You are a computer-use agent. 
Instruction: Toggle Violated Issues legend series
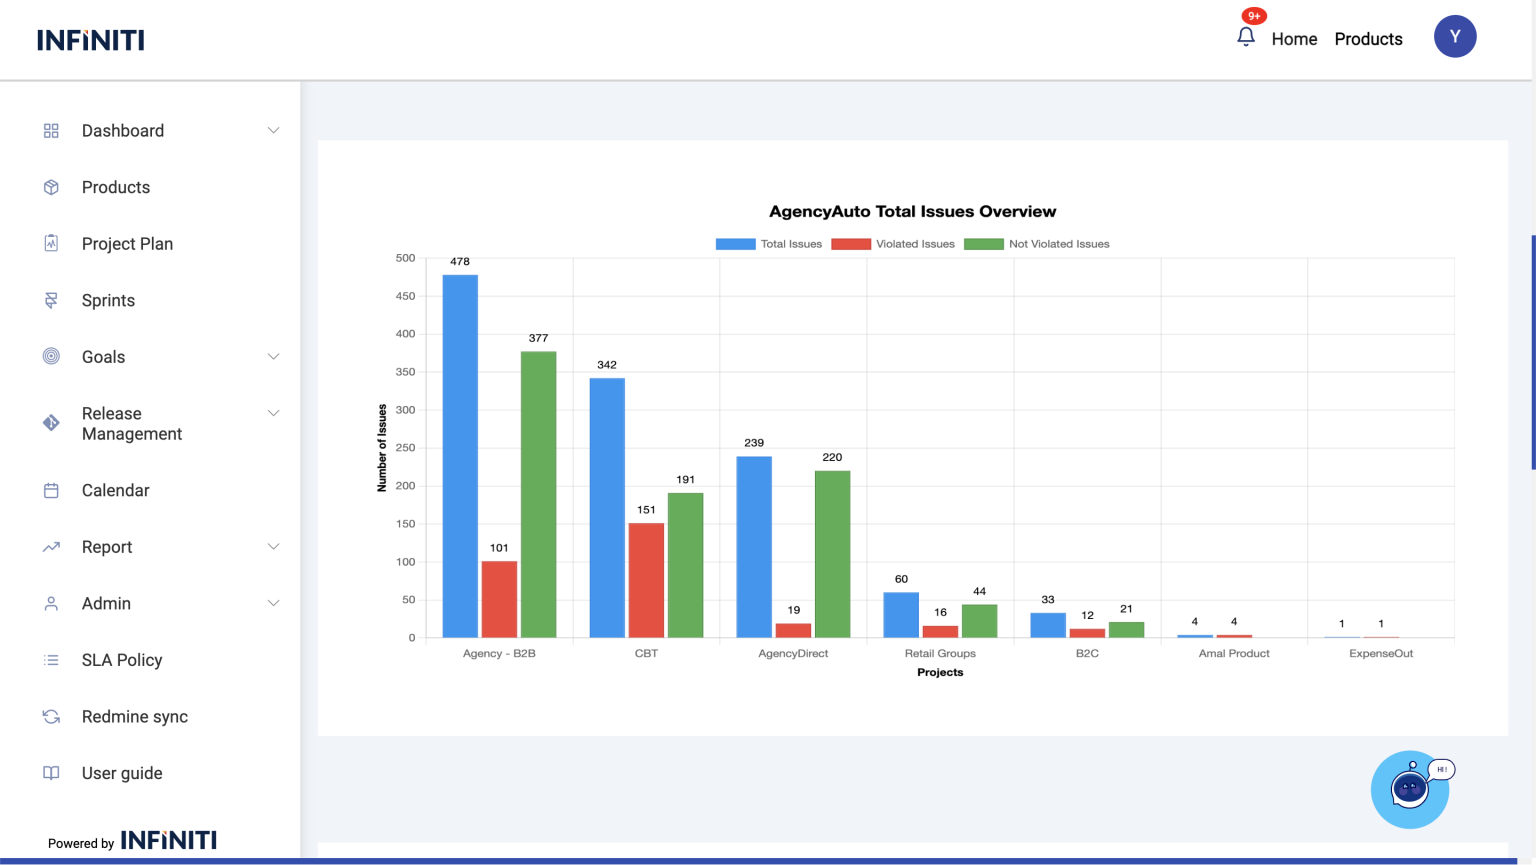point(893,244)
